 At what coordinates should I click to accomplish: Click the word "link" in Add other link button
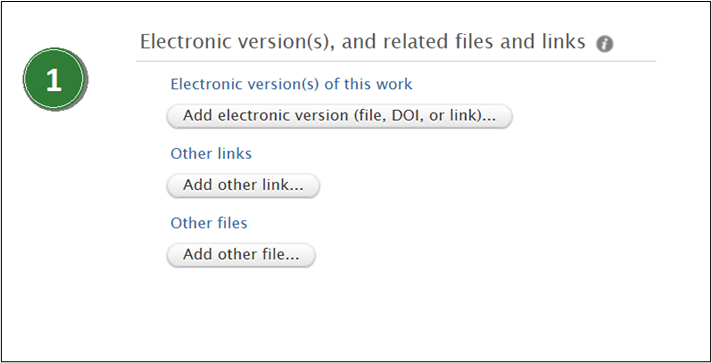275,185
